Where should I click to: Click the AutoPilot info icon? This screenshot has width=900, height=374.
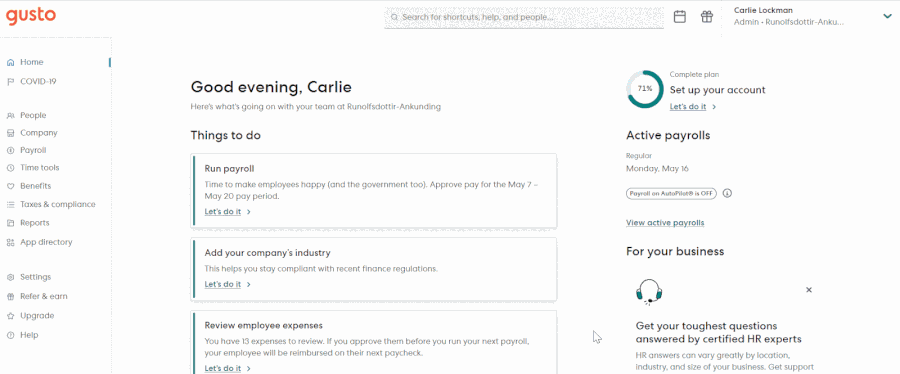pyautogui.click(x=727, y=193)
